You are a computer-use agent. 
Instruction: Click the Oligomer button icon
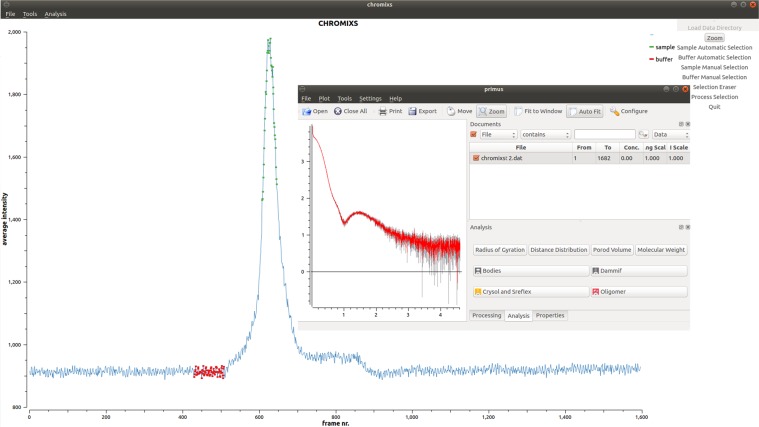point(595,292)
